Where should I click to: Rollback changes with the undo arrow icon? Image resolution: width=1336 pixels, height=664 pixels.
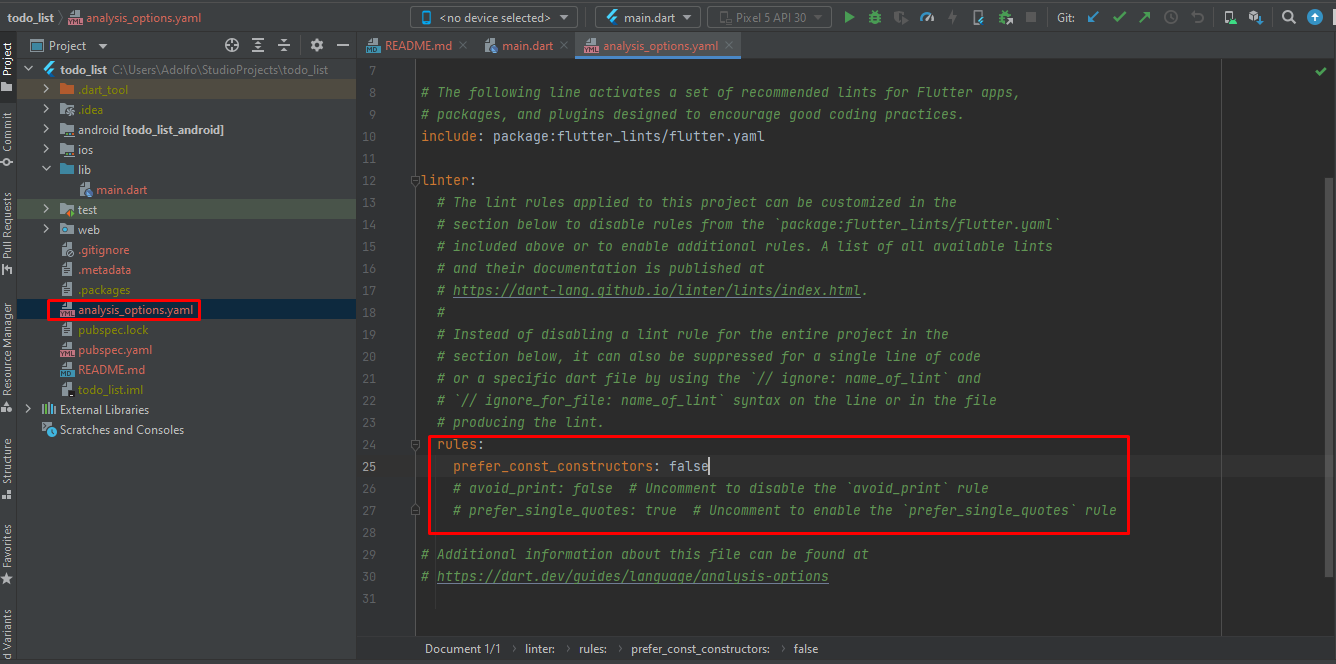tap(1197, 17)
